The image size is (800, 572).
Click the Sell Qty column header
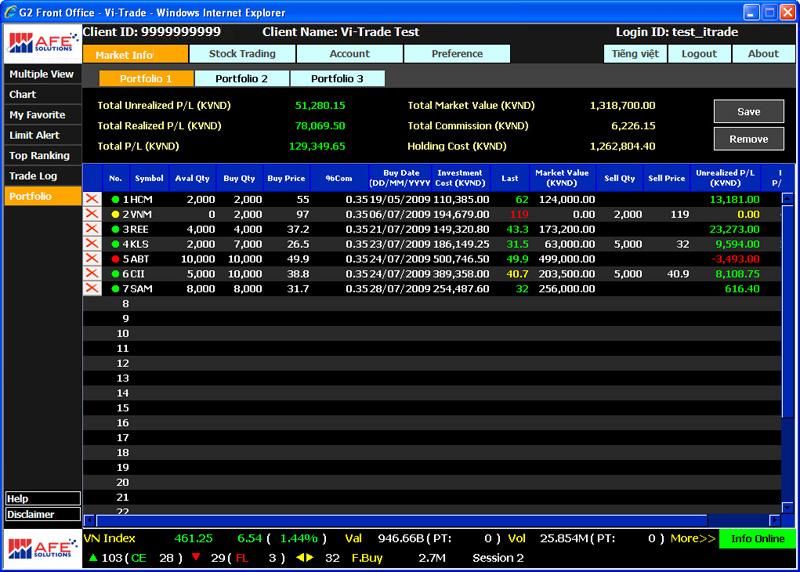tap(619, 178)
